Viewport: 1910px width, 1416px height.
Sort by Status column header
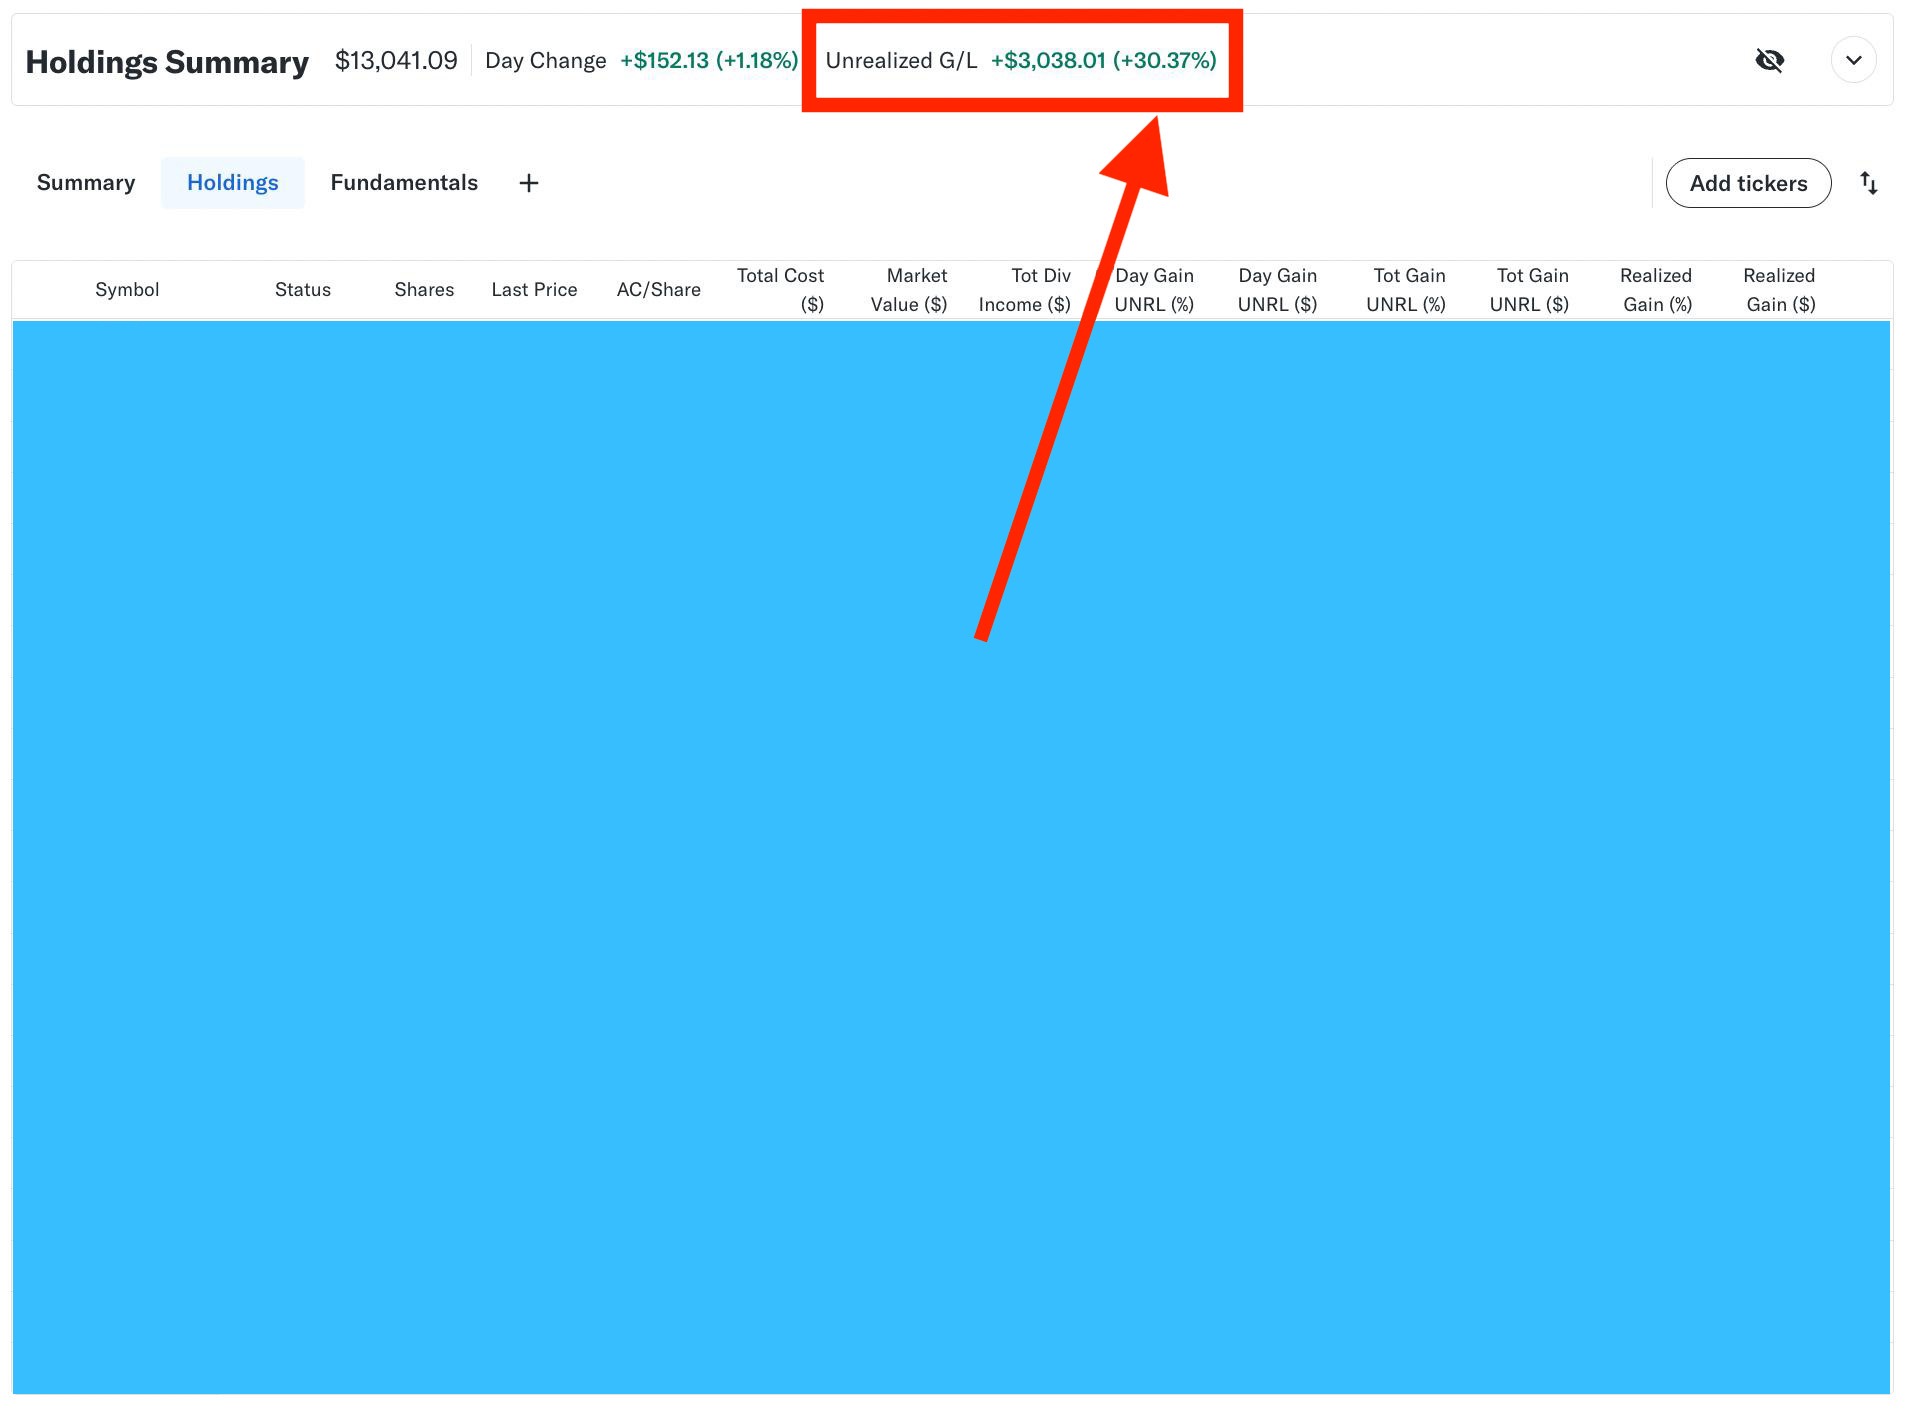tap(302, 290)
